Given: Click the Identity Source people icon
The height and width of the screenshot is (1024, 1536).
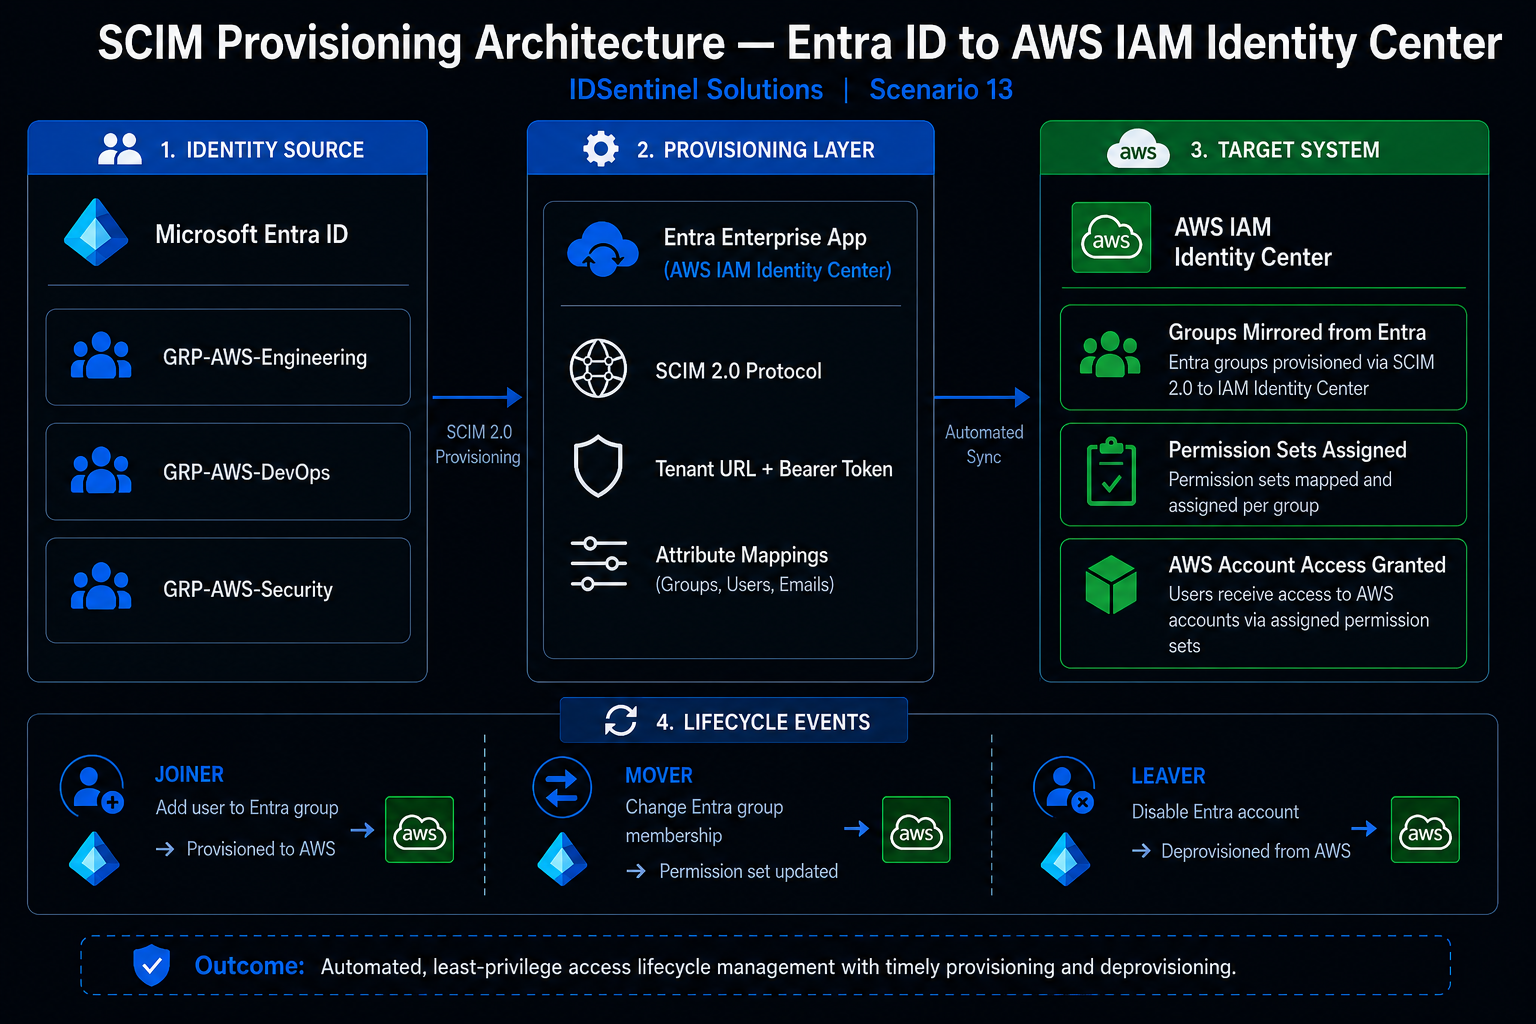Looking at the screenshot, I should pos(120,149).
